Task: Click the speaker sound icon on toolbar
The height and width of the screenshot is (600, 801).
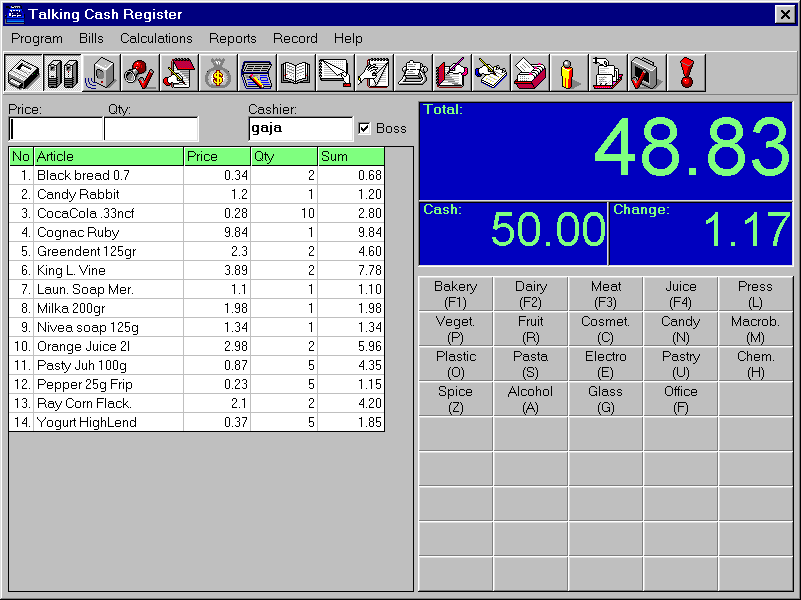Action: [101, 72]
